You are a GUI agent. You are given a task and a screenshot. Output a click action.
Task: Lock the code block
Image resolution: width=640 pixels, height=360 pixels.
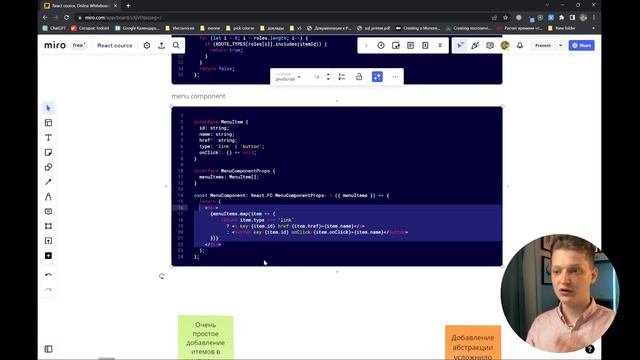point(359,77)
